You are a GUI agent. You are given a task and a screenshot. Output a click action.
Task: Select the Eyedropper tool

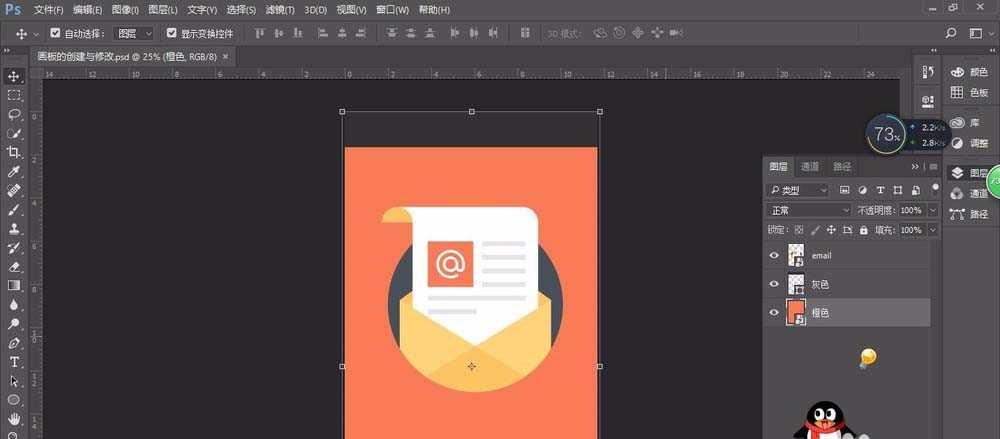(13, 171)
